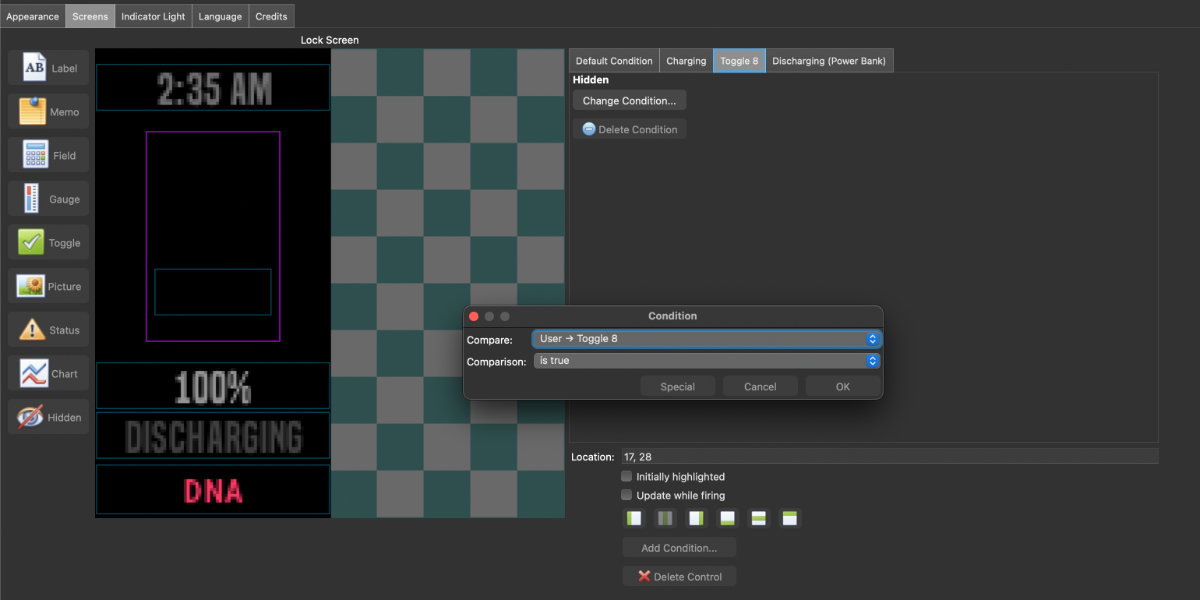Add a Memo control
This screenshot has height=600, width=1200.
click(x=49, y=112)
